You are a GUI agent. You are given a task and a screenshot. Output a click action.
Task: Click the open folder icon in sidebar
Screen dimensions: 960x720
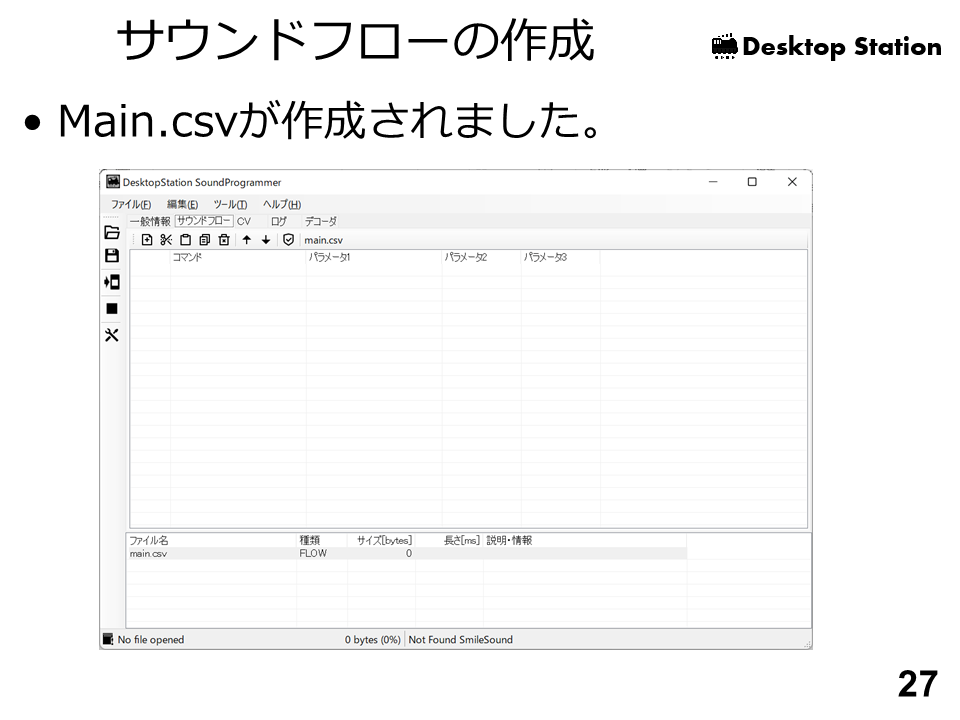[112, 232]
